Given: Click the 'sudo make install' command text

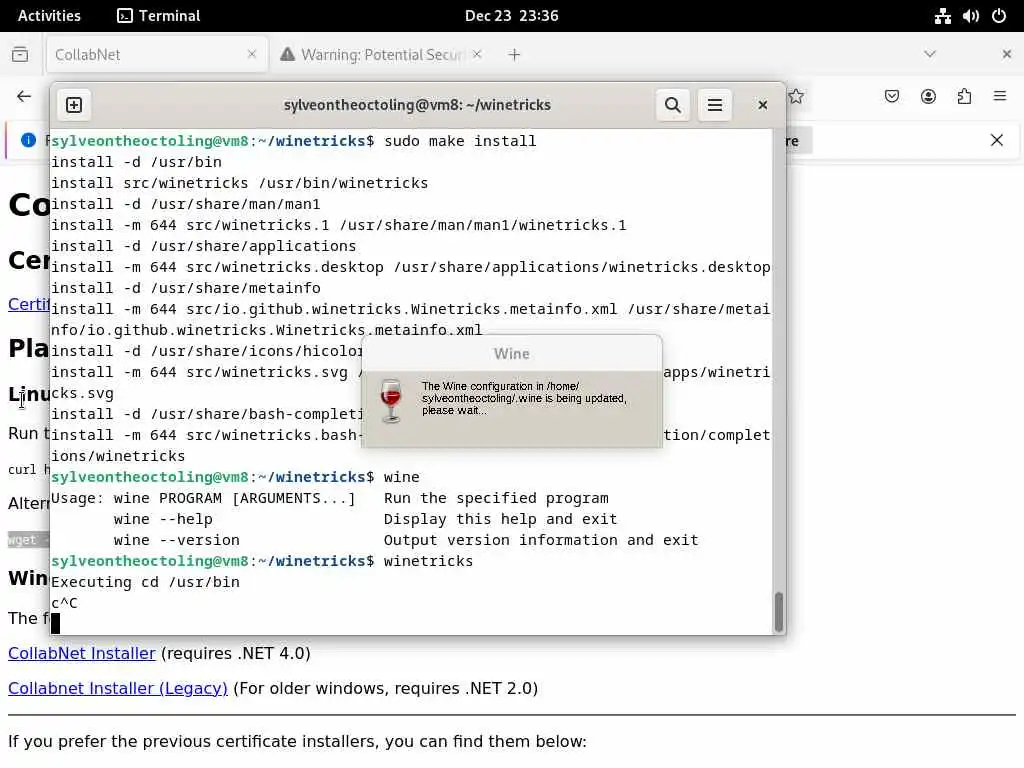Looking at the screenshot, I should (x=460, y=141).
